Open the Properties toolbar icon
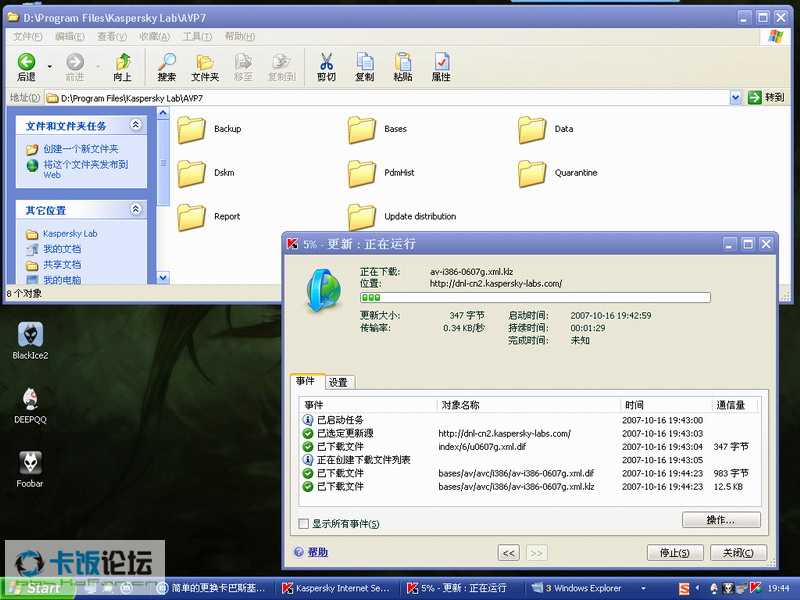The width and height of the screenshot is (800, 600). pos(441,67)
